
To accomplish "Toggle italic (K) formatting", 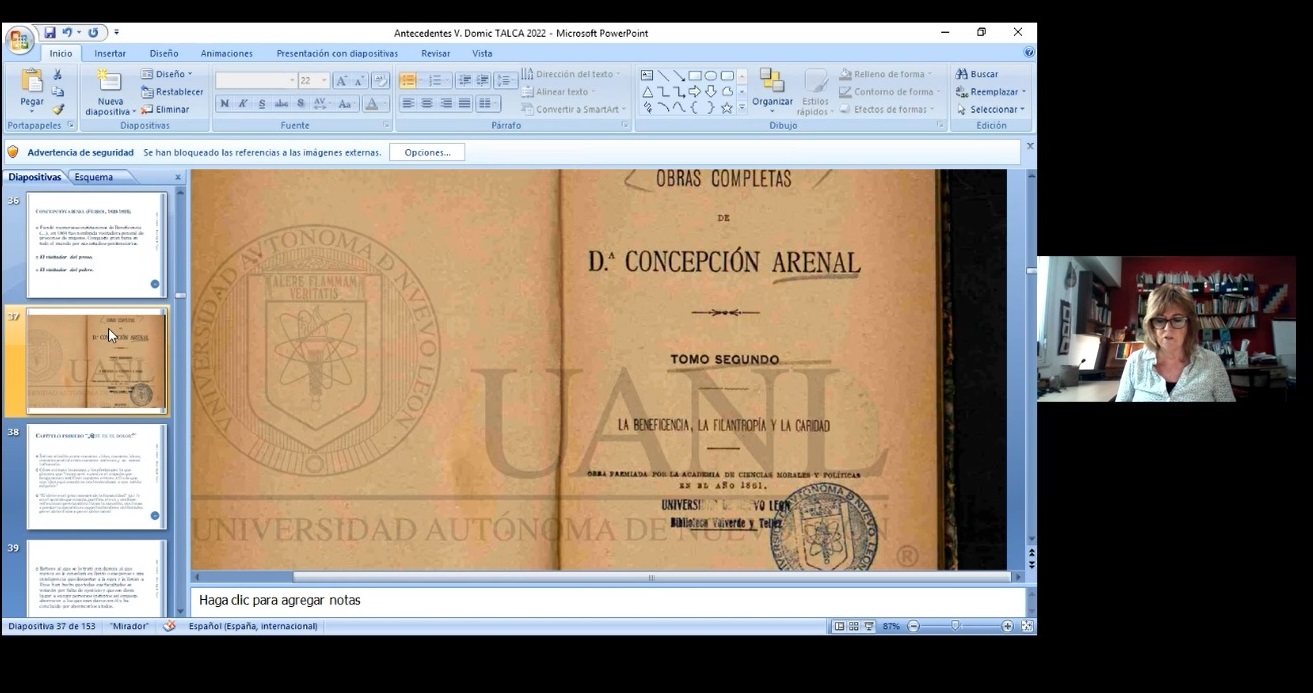I will pyautogui.click(x=243, y=104).
